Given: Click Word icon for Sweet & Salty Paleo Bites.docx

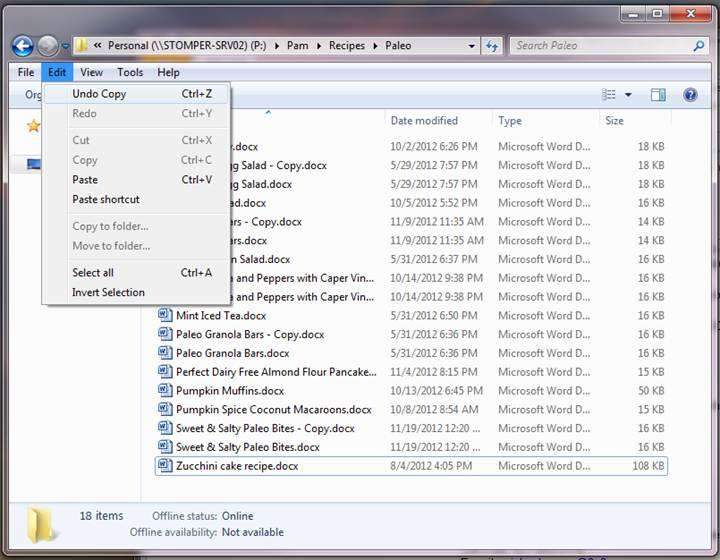Looking at the screenshot, I should point(165,447).
